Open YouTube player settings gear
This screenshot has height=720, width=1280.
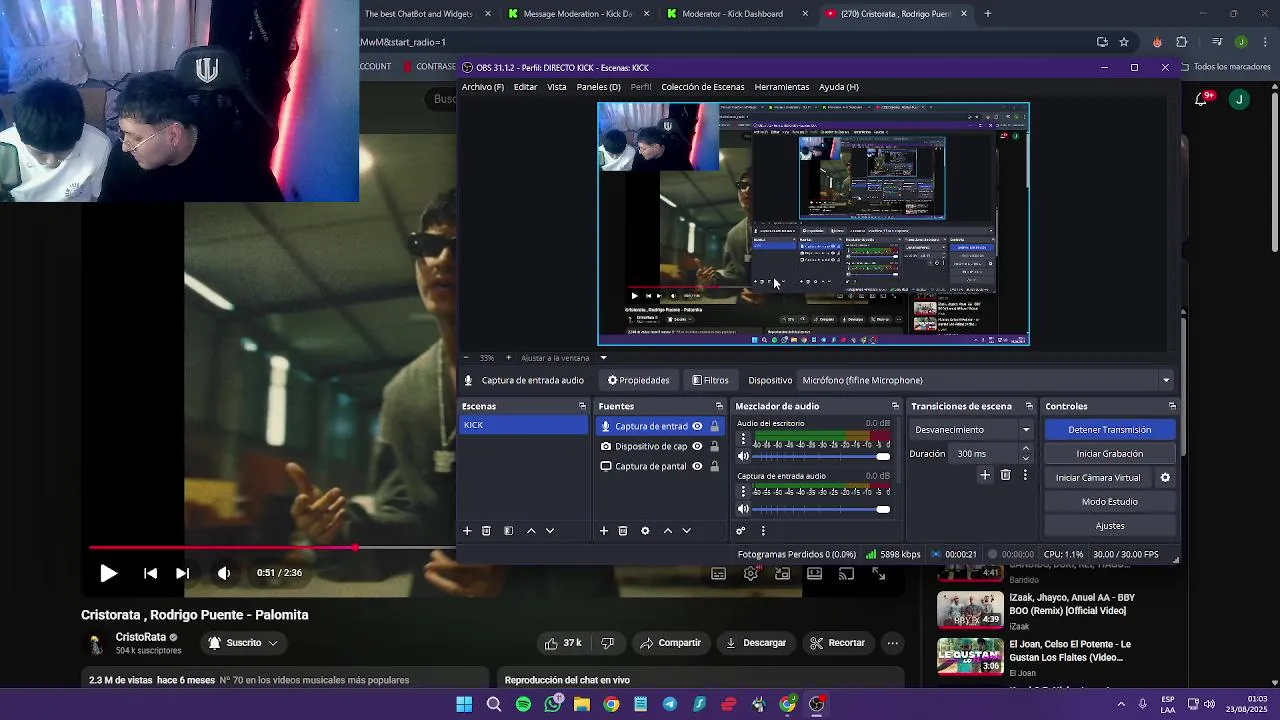(x=751, y=574)
